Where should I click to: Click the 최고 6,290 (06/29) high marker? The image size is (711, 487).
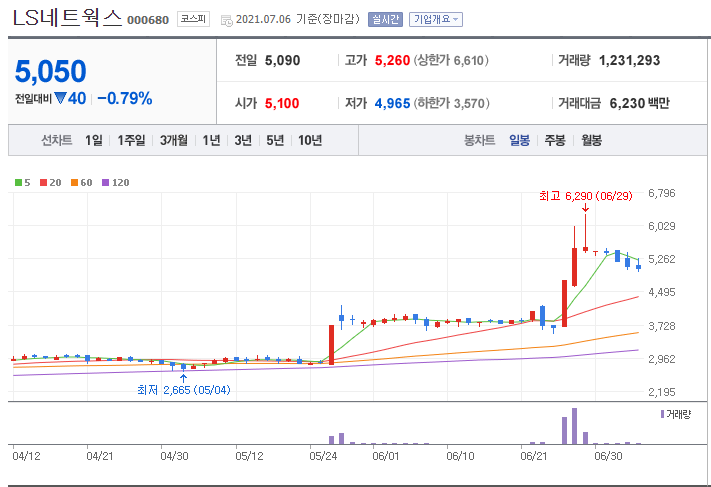pos(585,196)
